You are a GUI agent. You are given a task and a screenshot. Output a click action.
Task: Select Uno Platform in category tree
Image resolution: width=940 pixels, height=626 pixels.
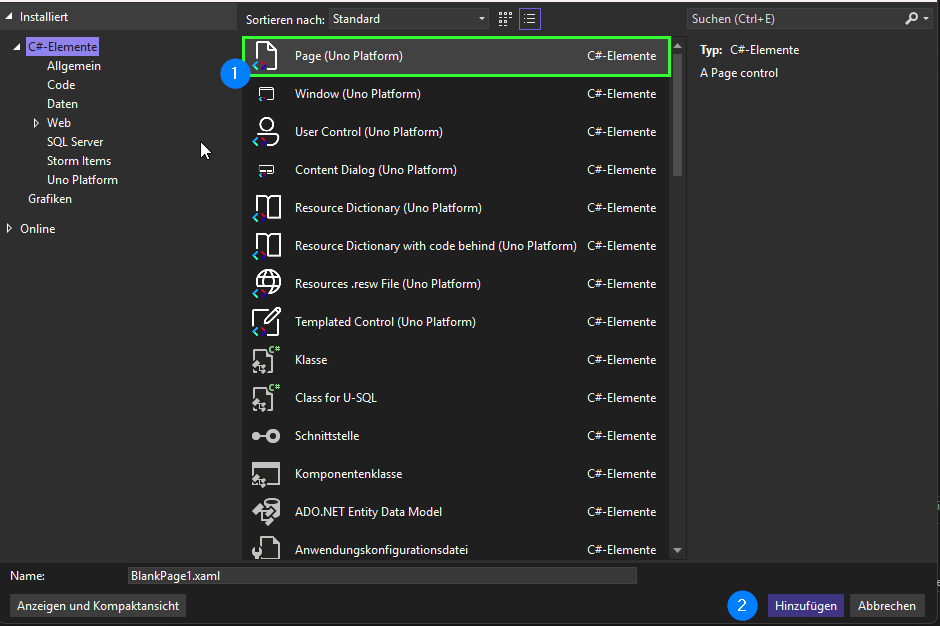[82, 180]
